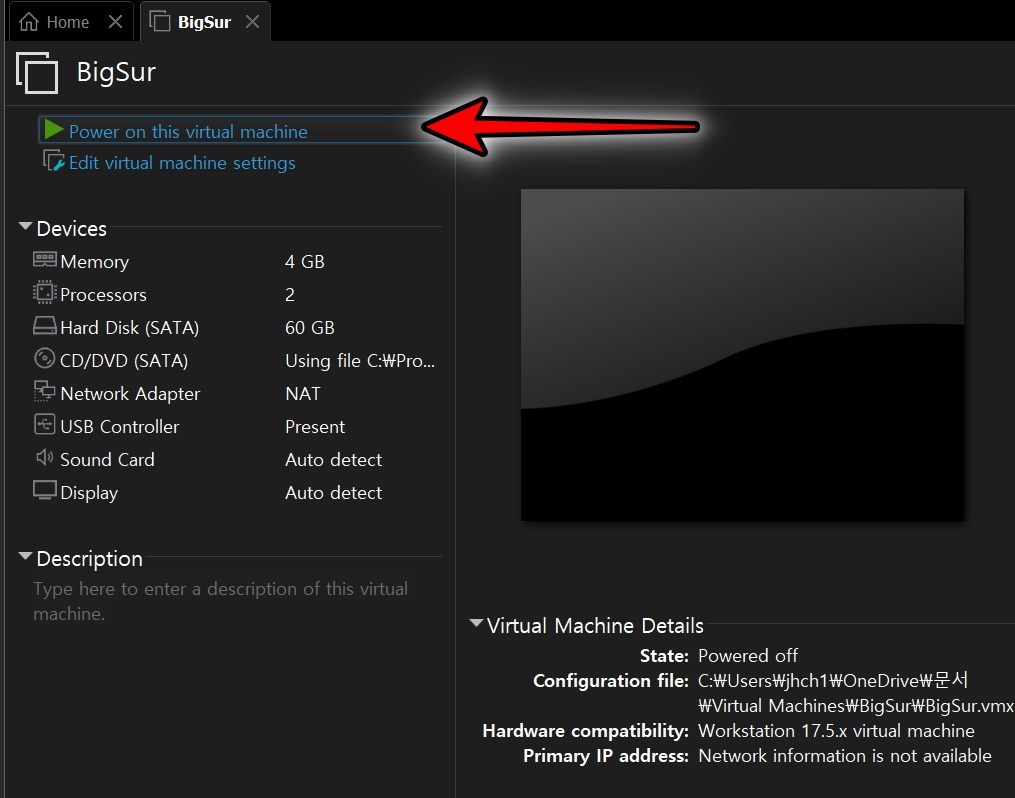This screenshot has height=798, width=1015.
Task: Select the Memory device row
Action: pos(233,261)
